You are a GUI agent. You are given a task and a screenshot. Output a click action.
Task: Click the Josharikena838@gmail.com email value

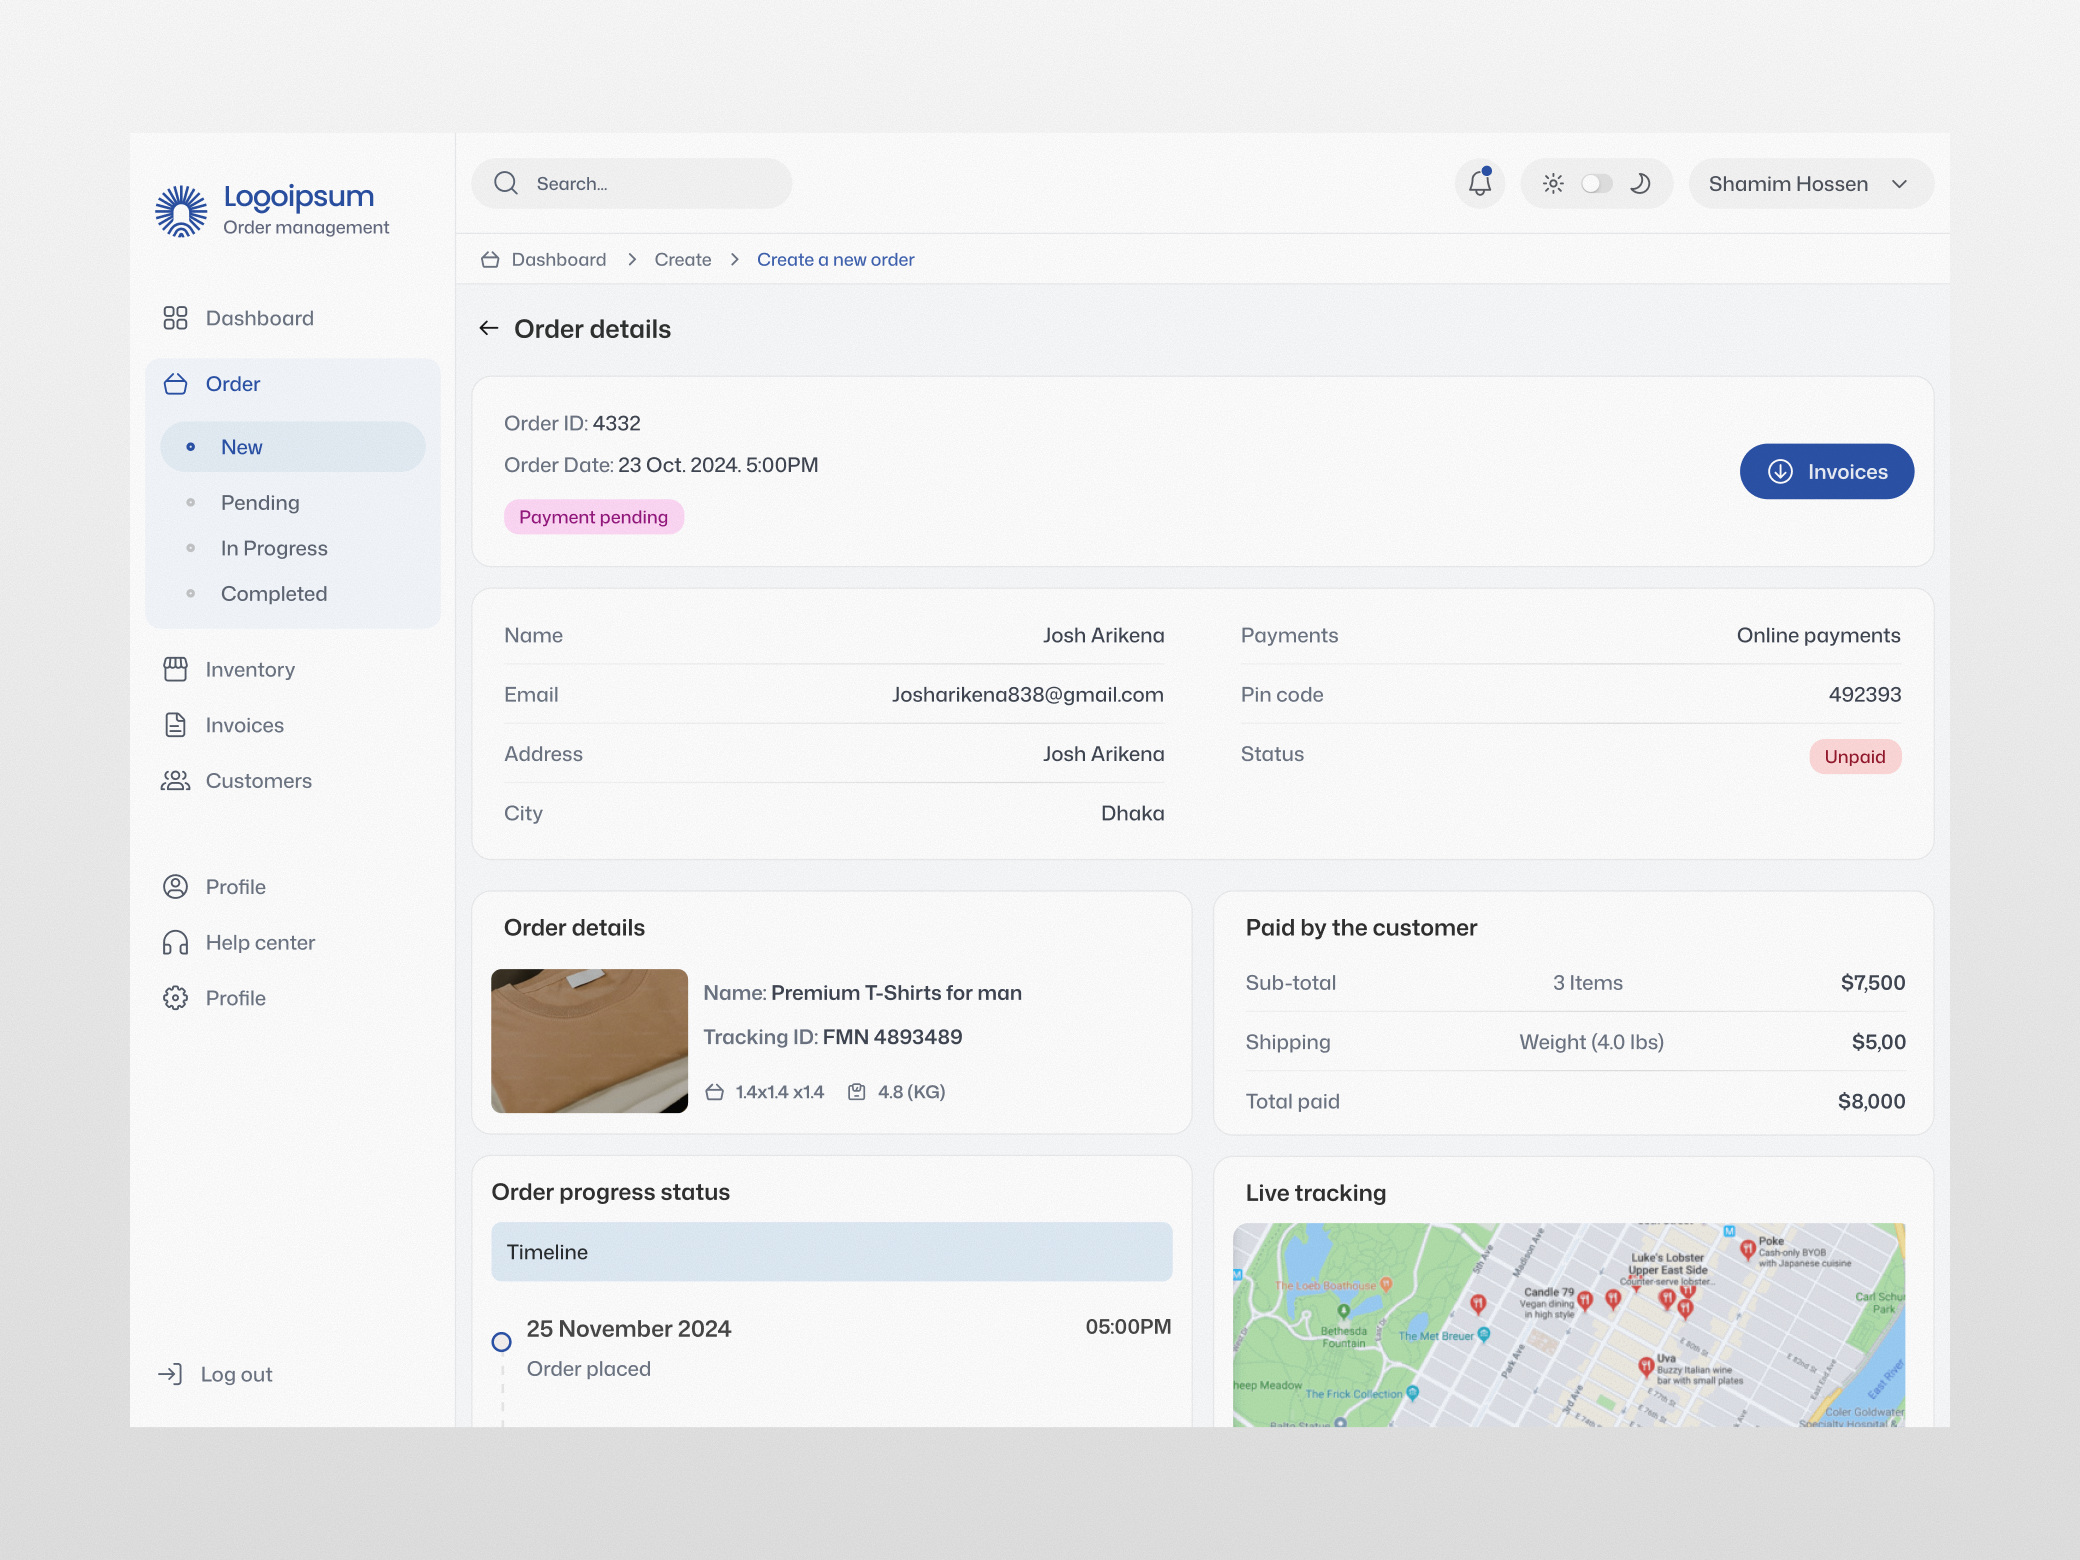pyautogui.click(x=1028, y=694)
